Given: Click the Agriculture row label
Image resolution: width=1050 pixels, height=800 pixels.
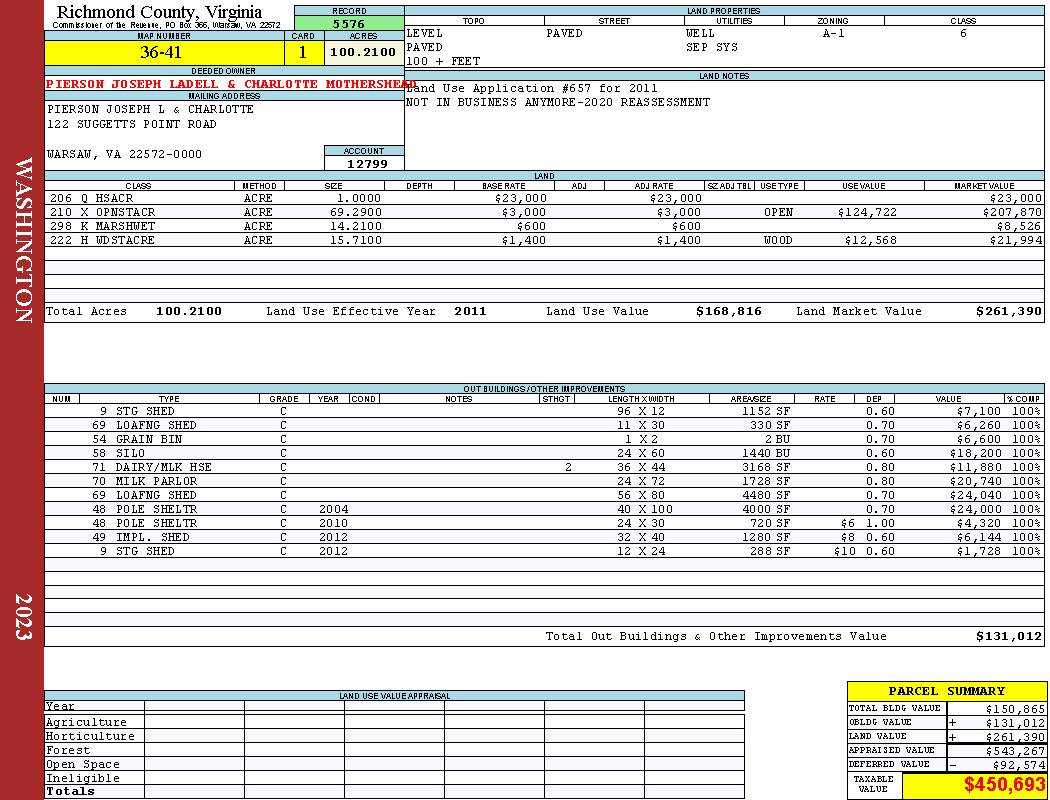Looking at the screenshot, I should 86,722.
